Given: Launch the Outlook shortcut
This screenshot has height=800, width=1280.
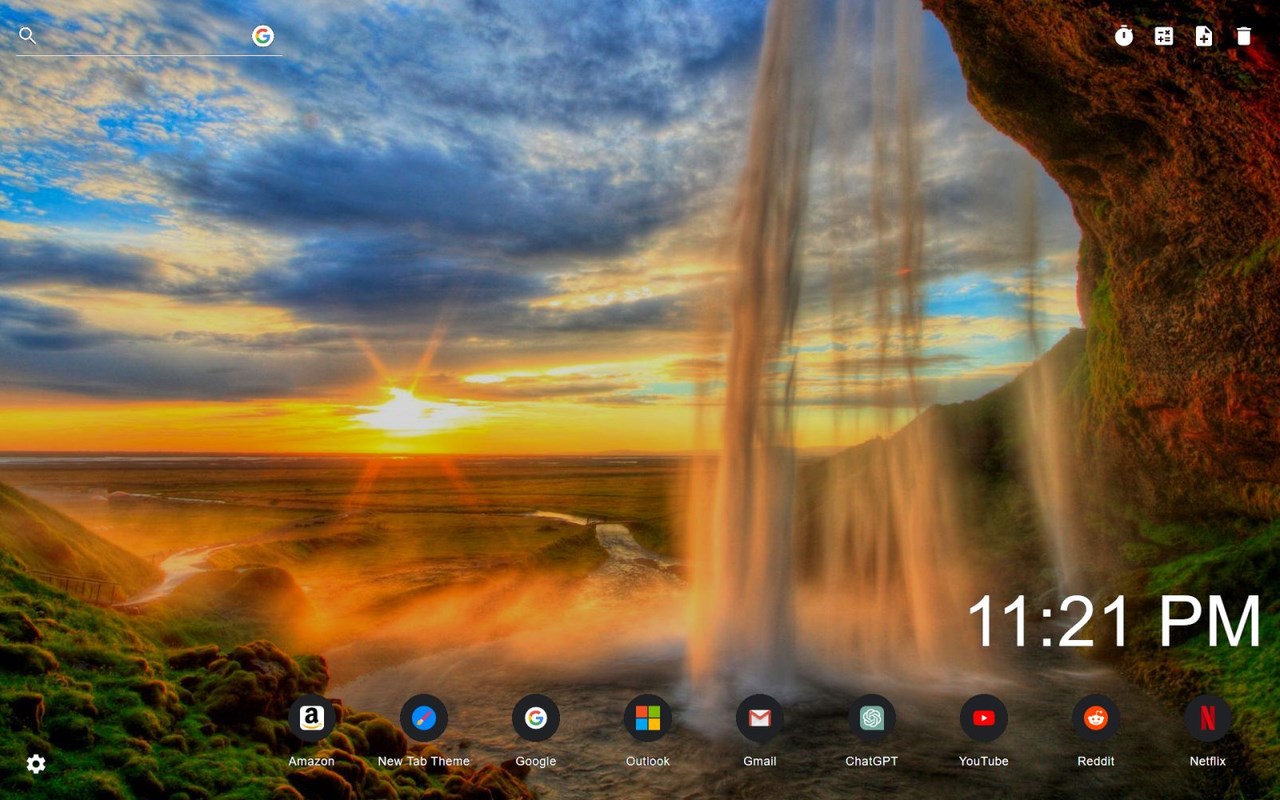Looking at the screenshot, I should pyautogui.click(x=648, y=718).
